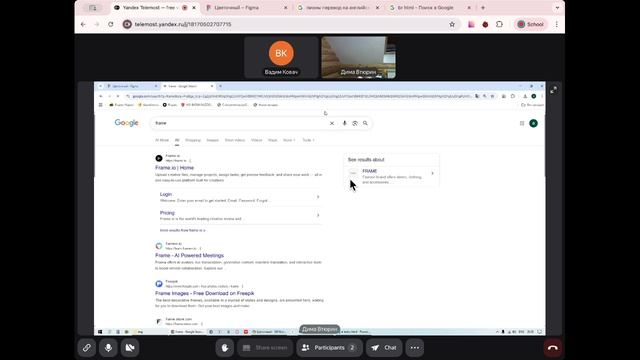The height and width of the screenshot is (360, 640).
Task: Select the Images search filter tab
Action: point(212,140)
